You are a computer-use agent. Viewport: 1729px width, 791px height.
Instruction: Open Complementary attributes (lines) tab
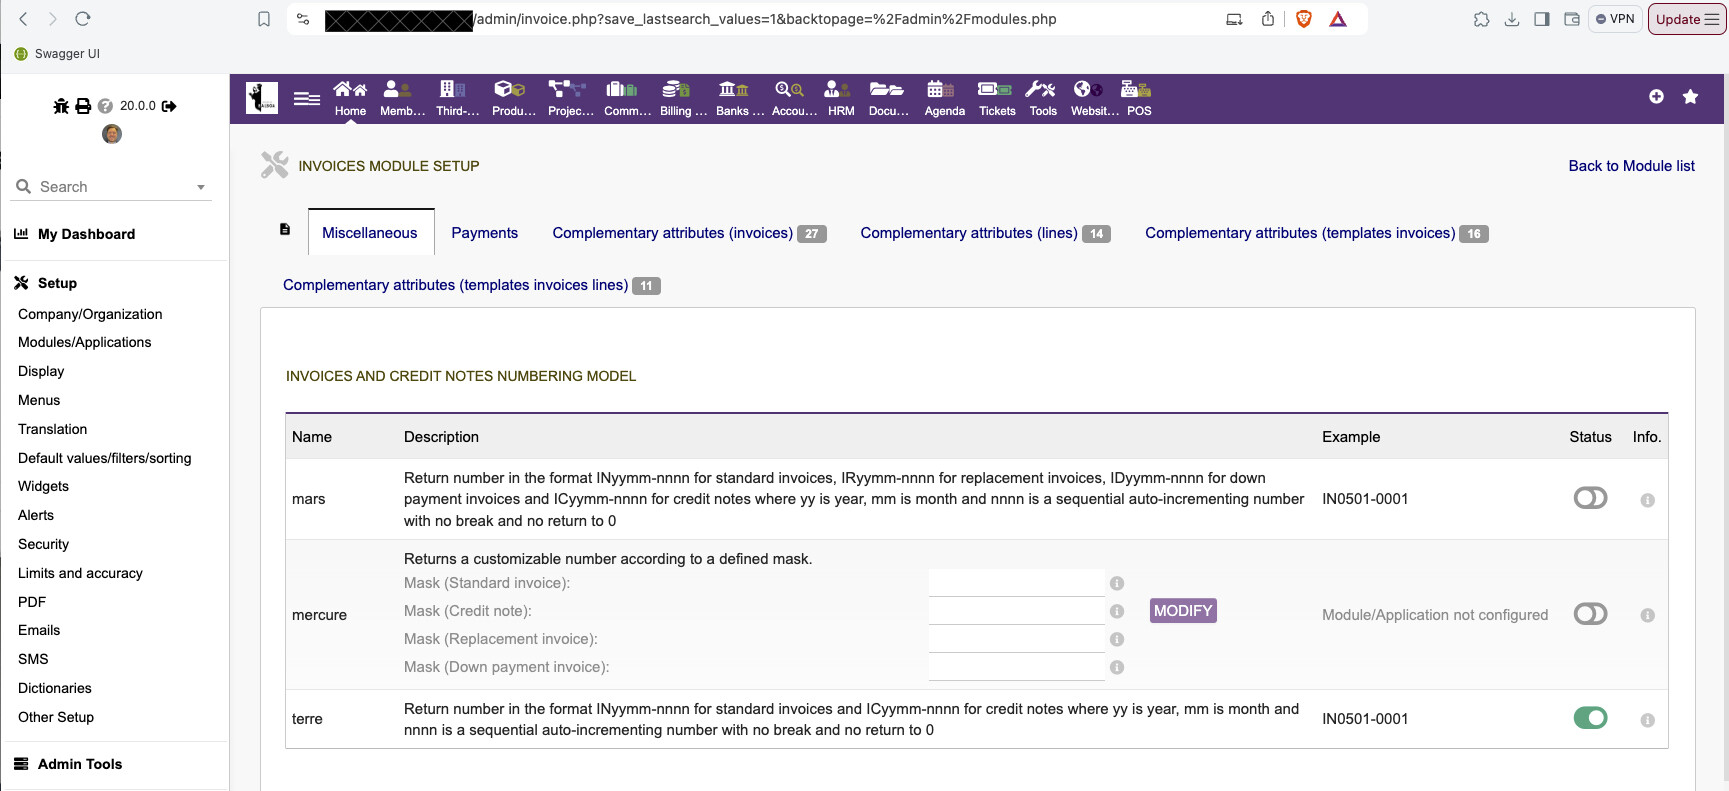click(969, 233)
